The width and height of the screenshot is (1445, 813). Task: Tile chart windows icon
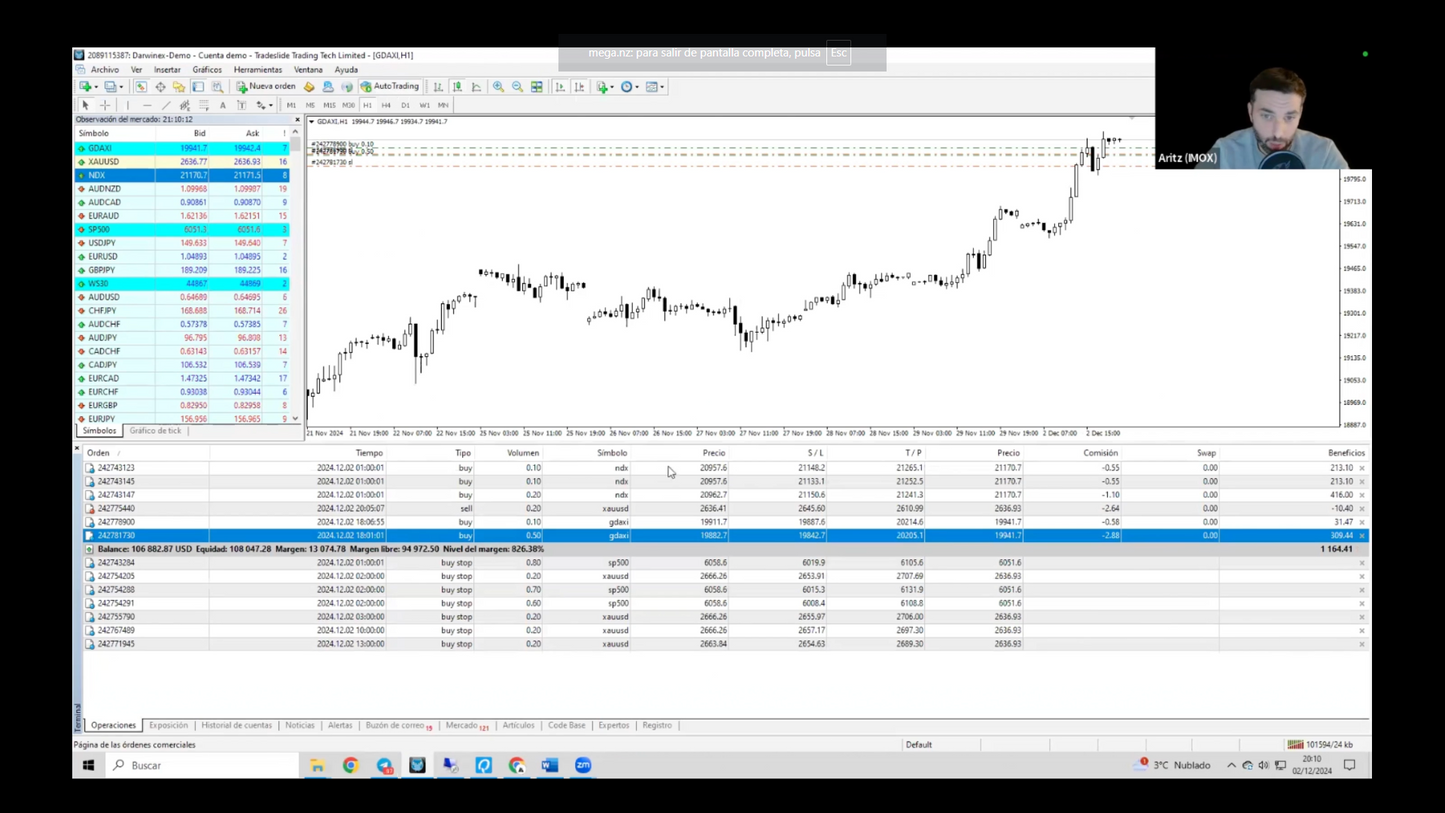537,87
